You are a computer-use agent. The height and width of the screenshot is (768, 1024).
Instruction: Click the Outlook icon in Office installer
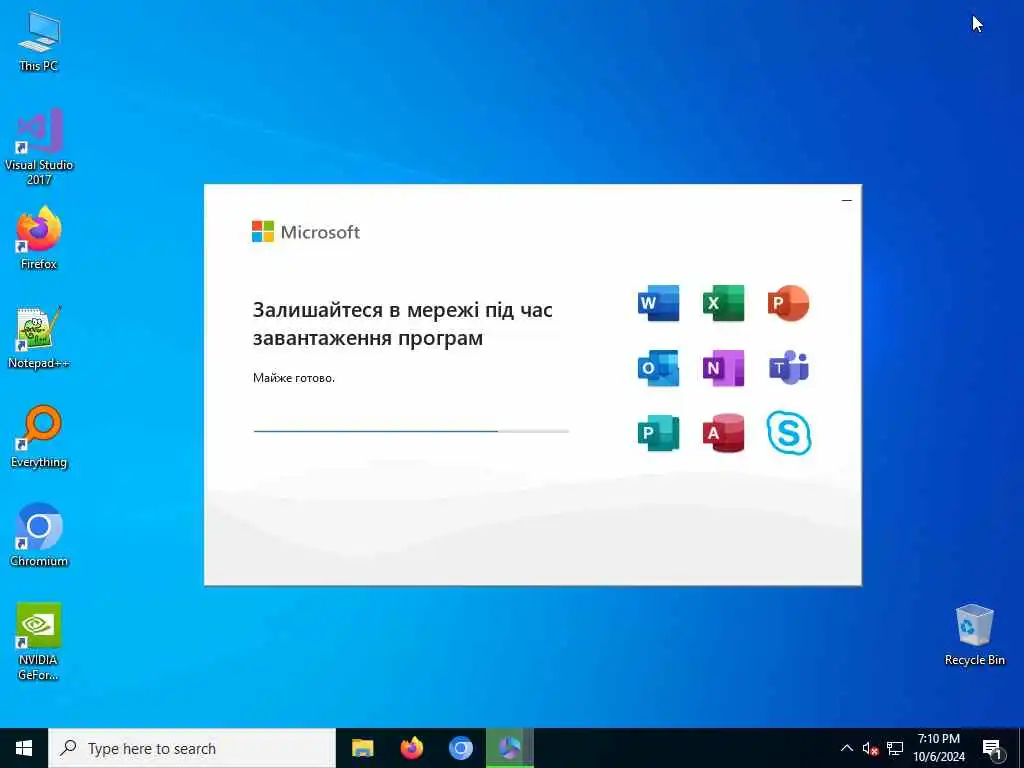[658, 368]
